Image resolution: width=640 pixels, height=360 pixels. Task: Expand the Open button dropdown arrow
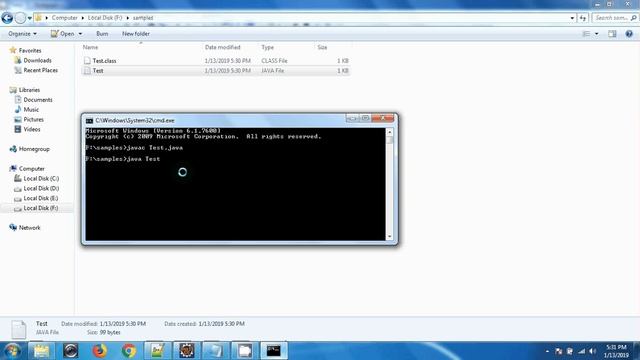pos(80,34)
